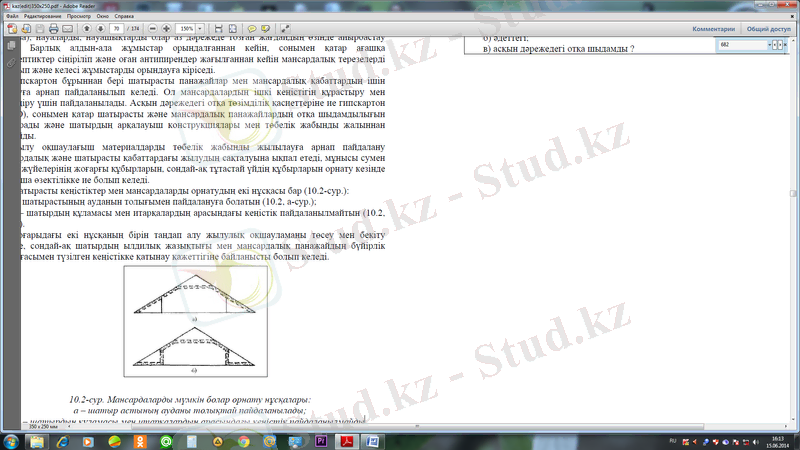Print the document with printer icon
The height and width of the screenshot is (450, 800).
tap(54, 29)
